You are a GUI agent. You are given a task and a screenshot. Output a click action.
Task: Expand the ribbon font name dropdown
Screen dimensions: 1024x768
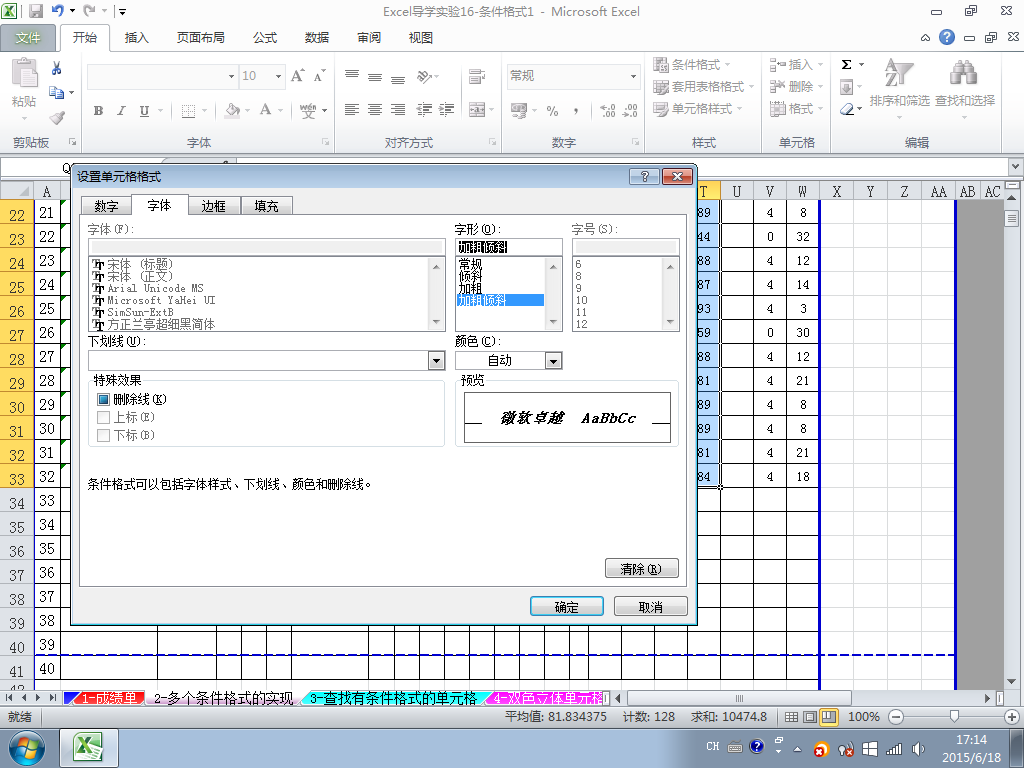pyautogui.click(x=231, y=76)
